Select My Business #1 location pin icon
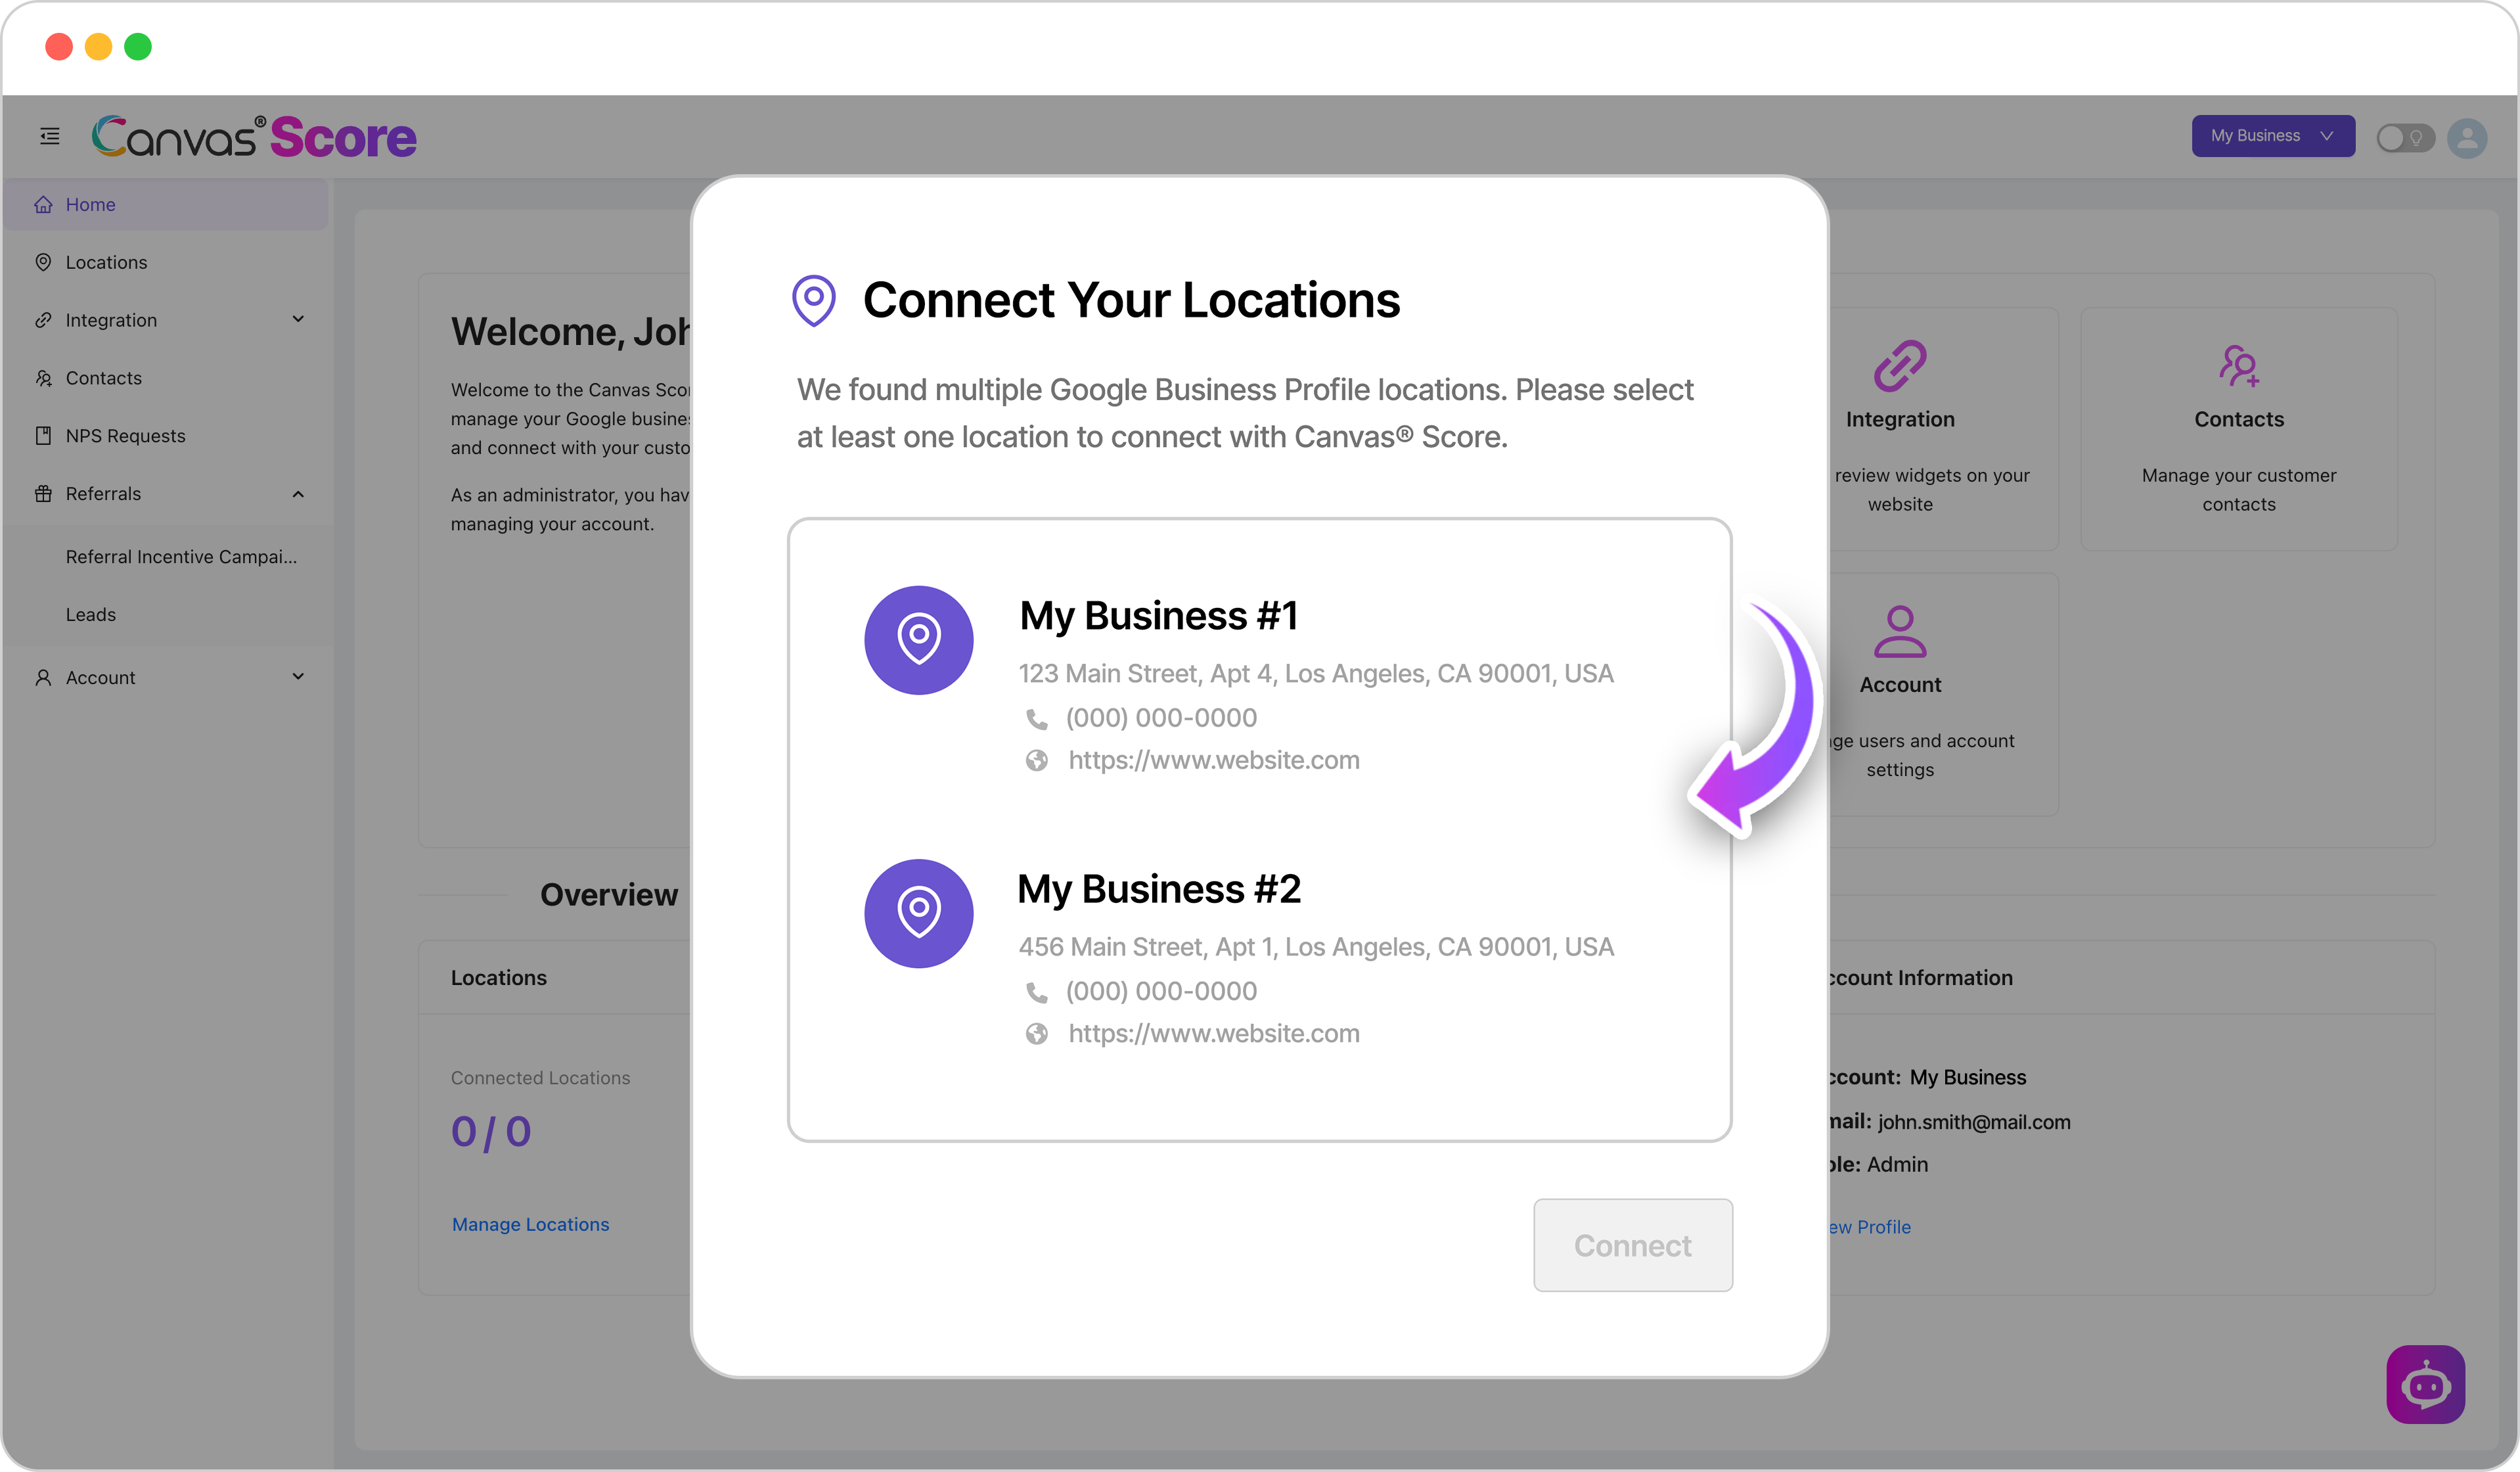 [918, 640]
